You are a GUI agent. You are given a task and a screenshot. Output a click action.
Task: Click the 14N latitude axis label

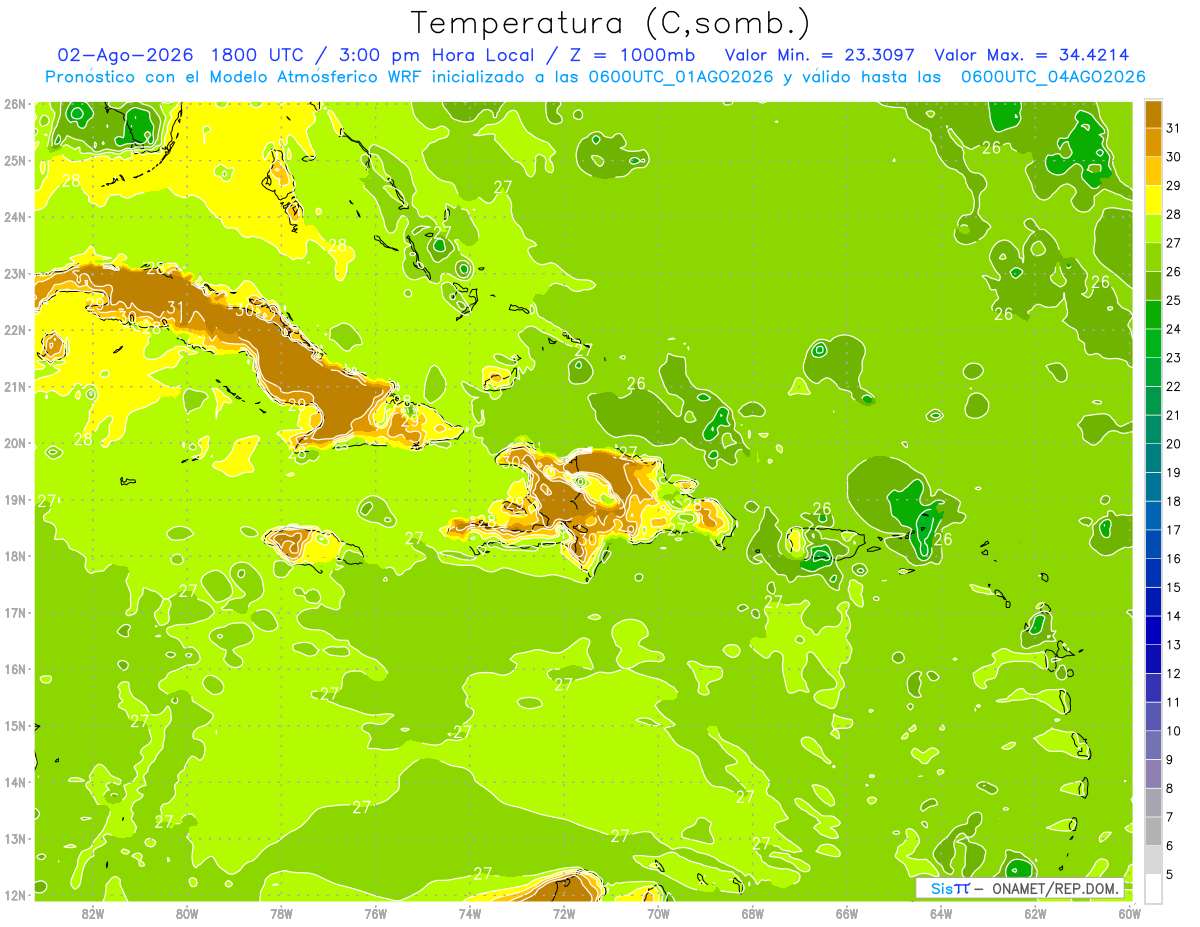(x=14, y=782)
